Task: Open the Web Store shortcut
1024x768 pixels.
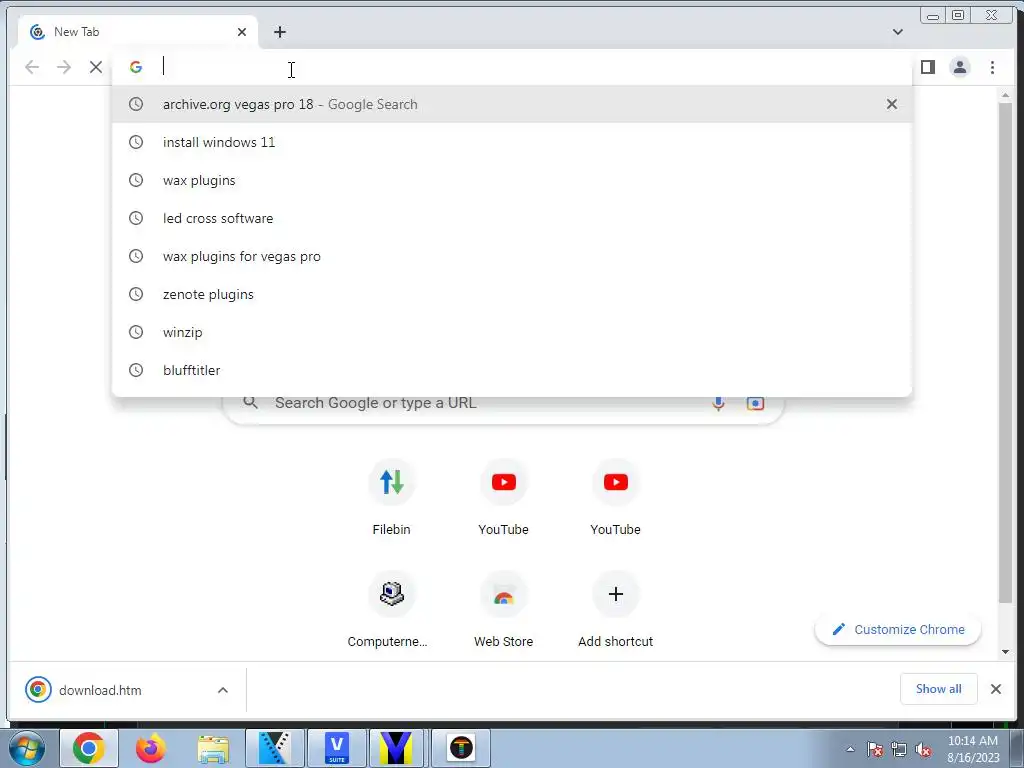Action: 504,609
